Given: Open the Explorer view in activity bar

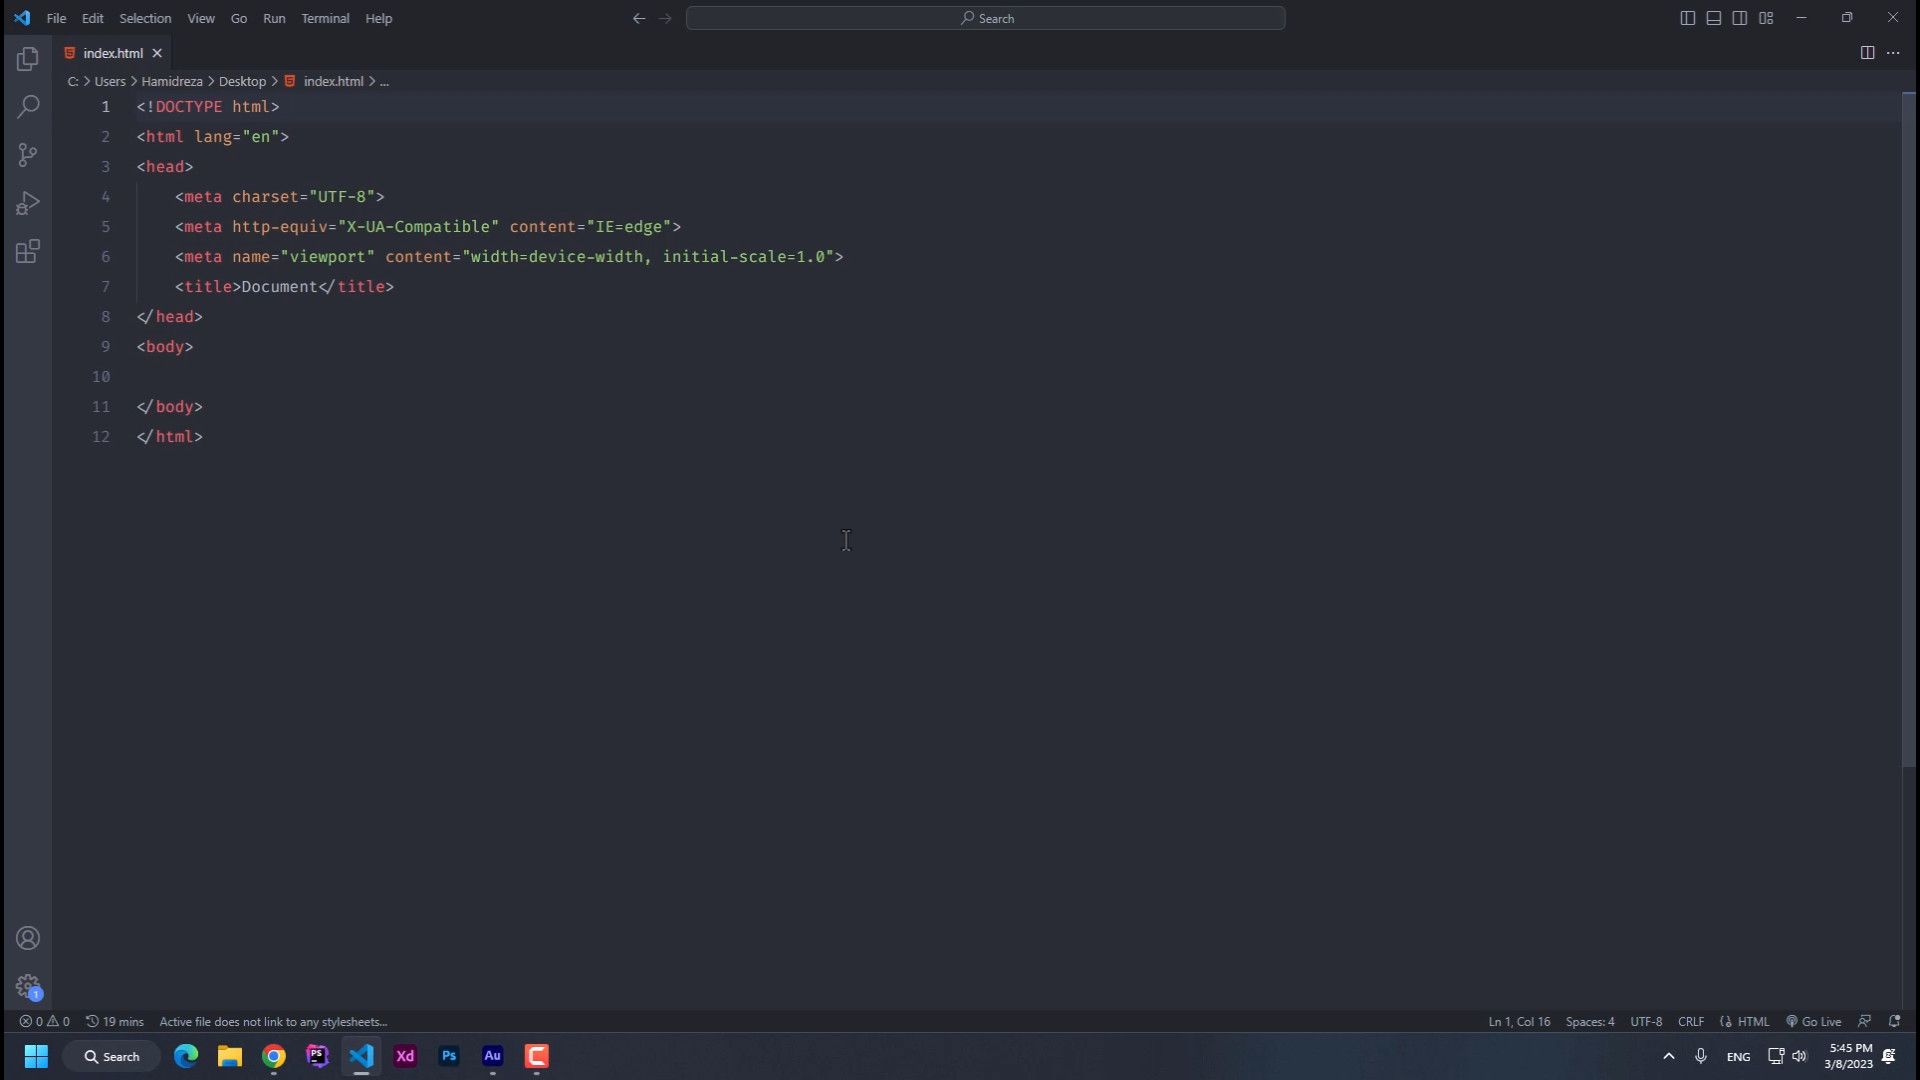Looking at the screenshot, I should (x=28, y=59).
